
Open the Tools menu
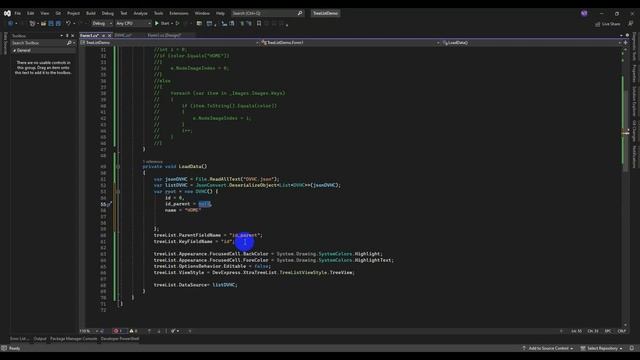(x=158, y=13)
